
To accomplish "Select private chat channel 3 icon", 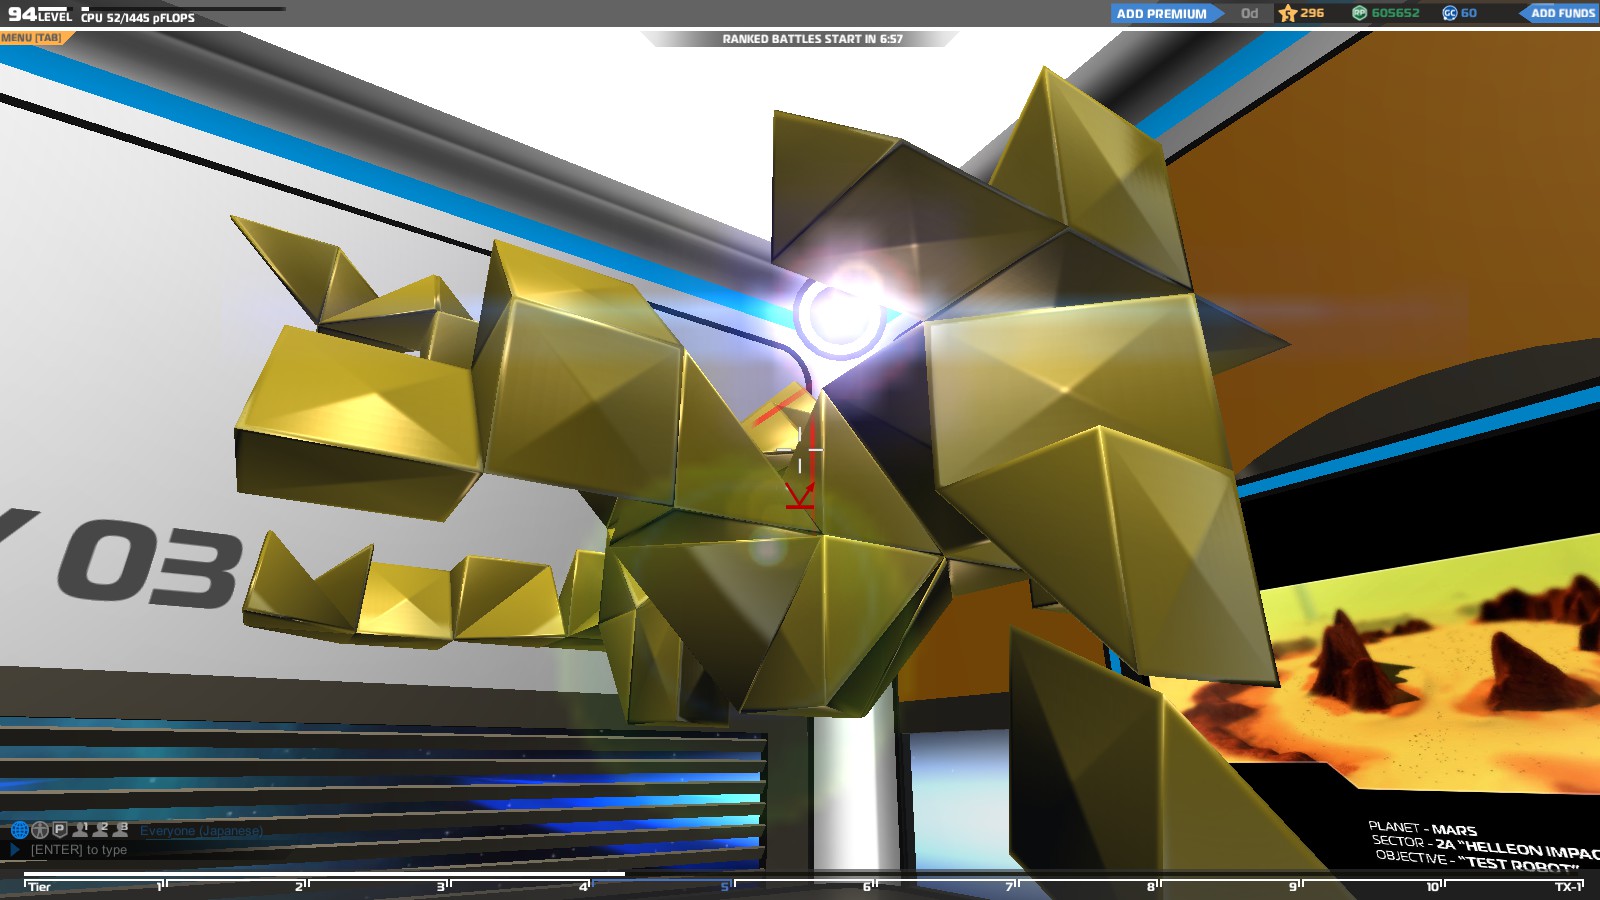I will coord(121,829).
